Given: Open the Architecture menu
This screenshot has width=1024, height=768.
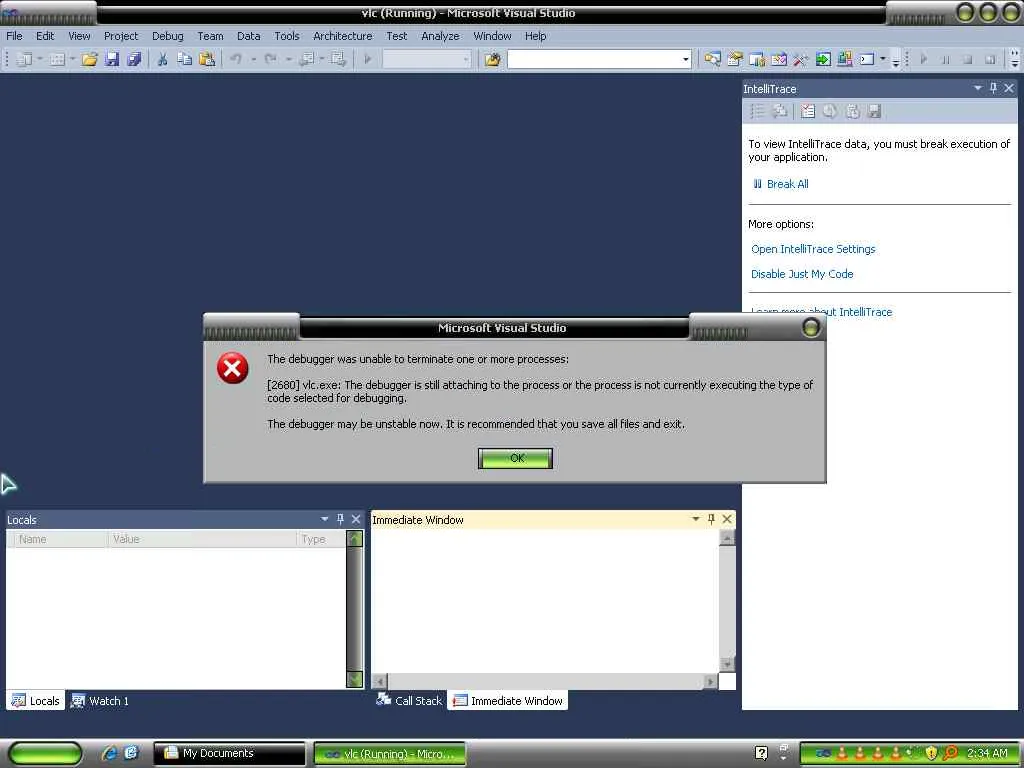Looking at the screenshot, I should point(342,36).
